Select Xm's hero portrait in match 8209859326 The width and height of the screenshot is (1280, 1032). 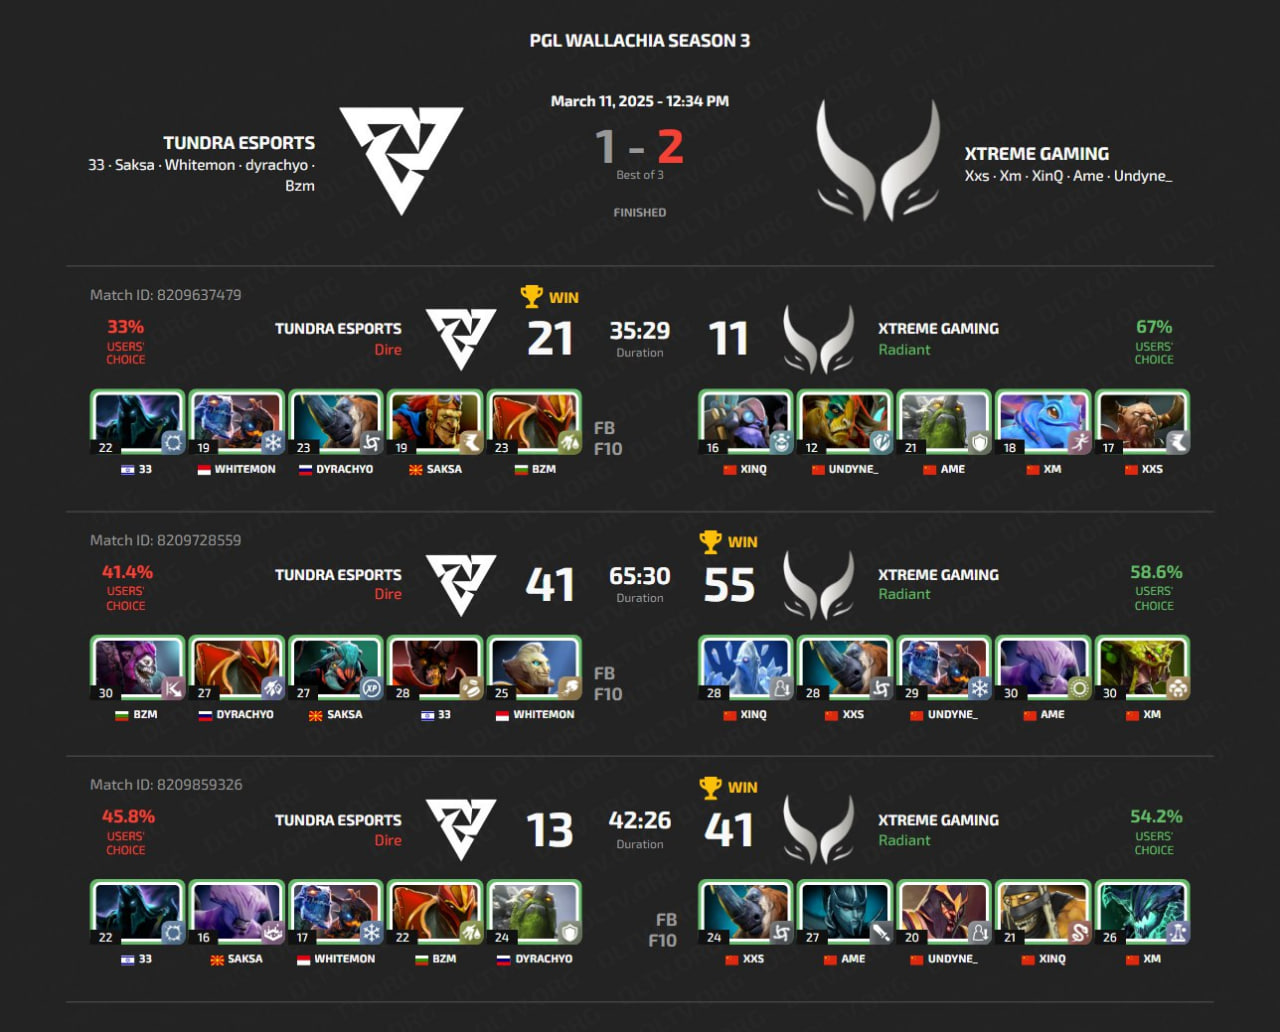click(1142, 912)
